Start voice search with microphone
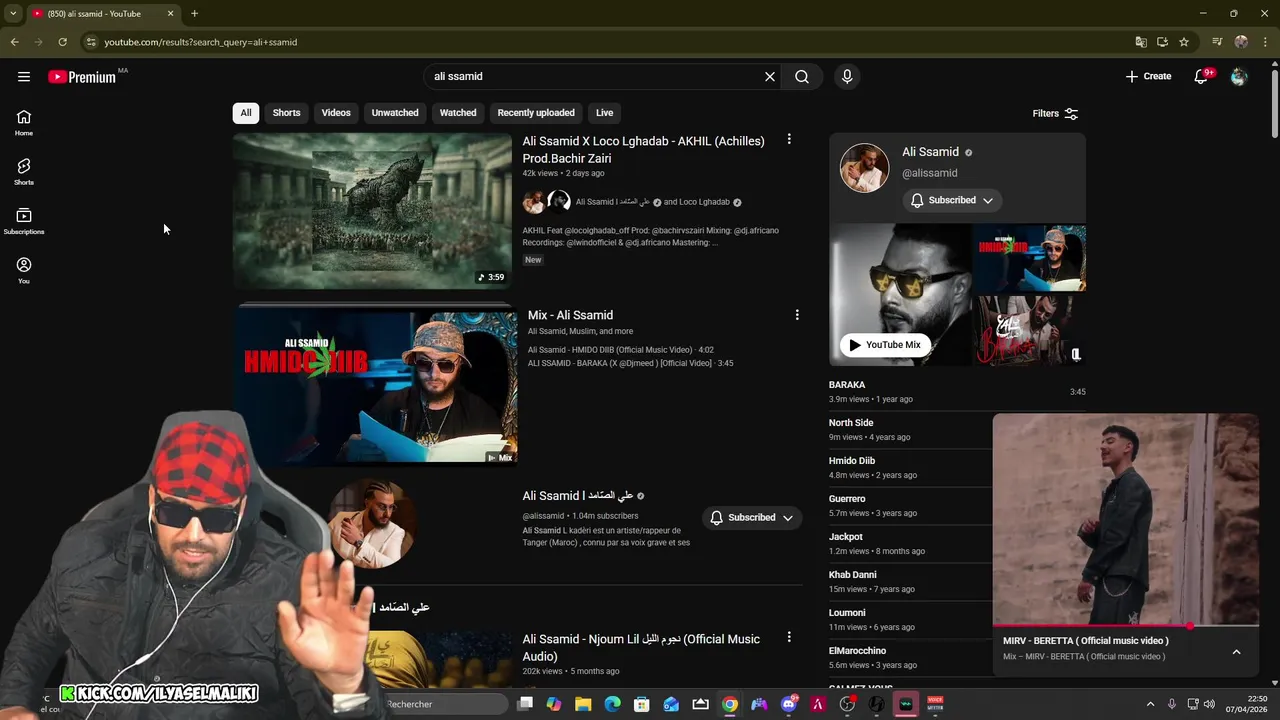Viewport: 1280px width, 720px height. pyautogui.click(x=847, y=77)
